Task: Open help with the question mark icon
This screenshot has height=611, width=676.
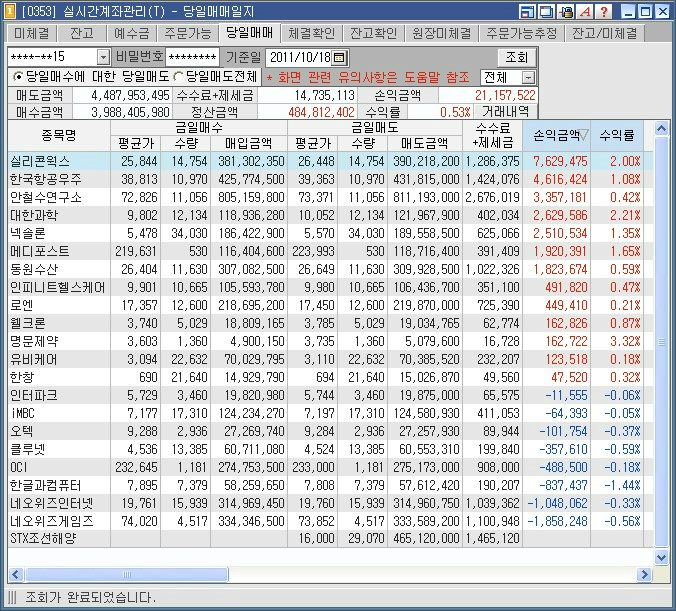Action: pos(603,12)
